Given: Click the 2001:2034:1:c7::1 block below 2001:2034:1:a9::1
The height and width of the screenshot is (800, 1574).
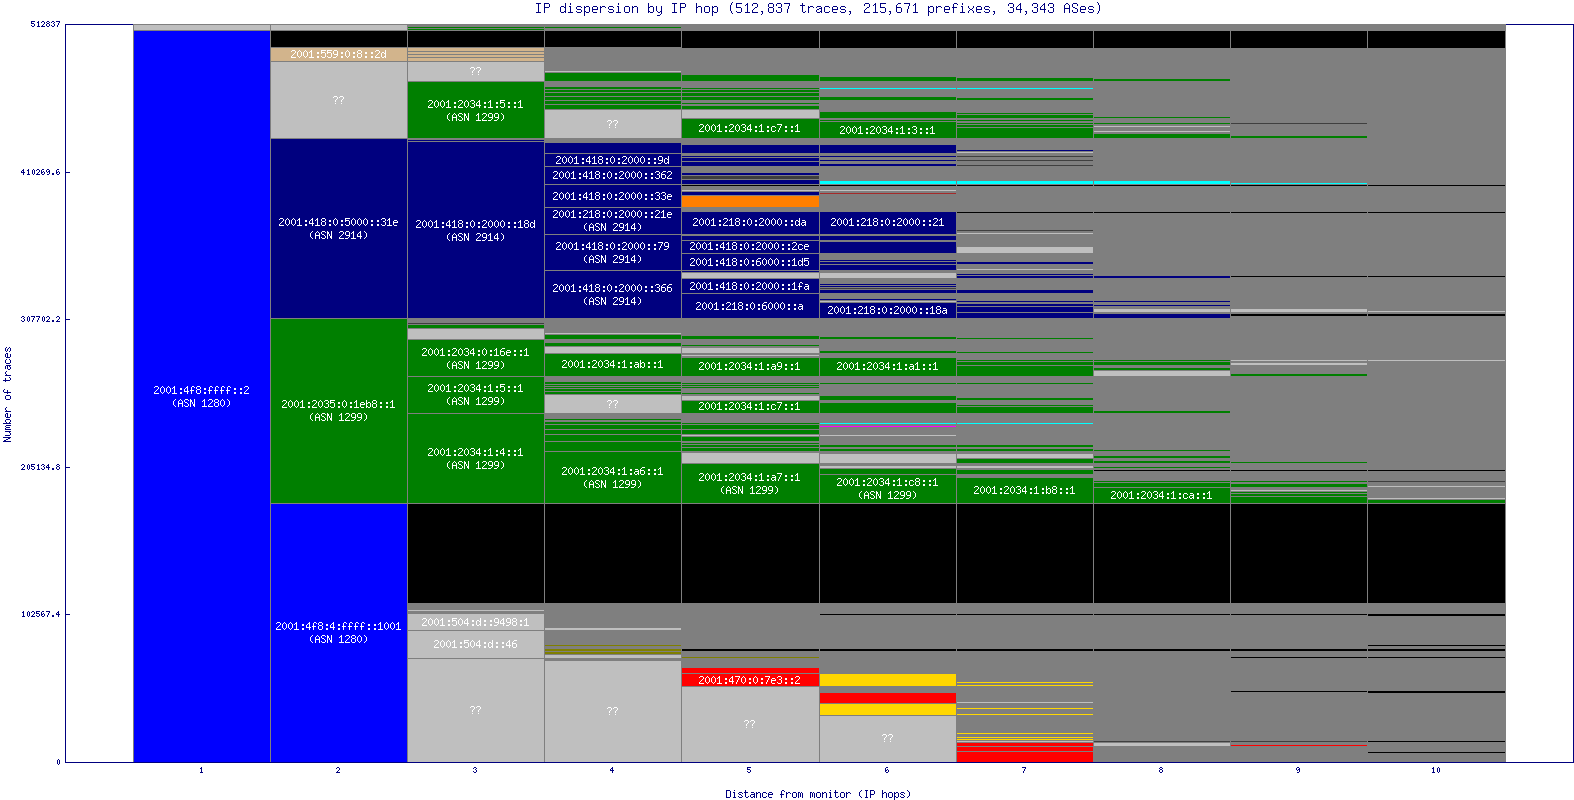Looking at the screenshot, I should (x=749, y=406).
